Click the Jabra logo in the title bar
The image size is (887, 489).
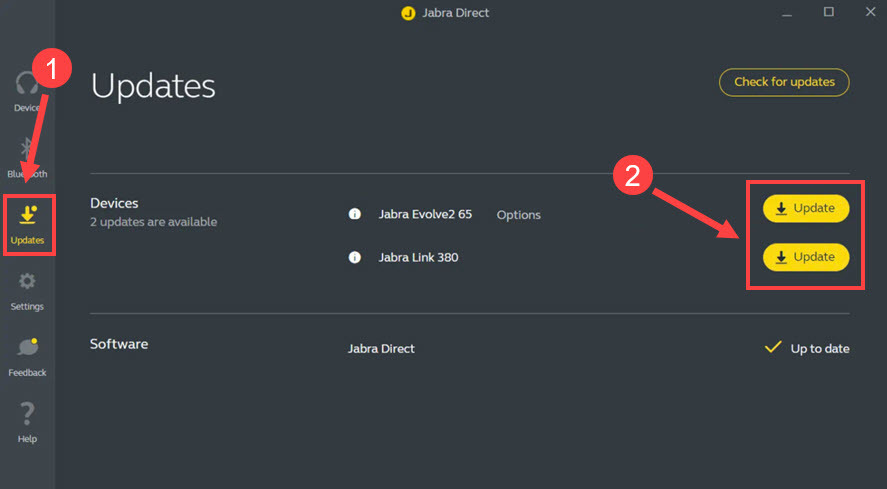(407, 13)
